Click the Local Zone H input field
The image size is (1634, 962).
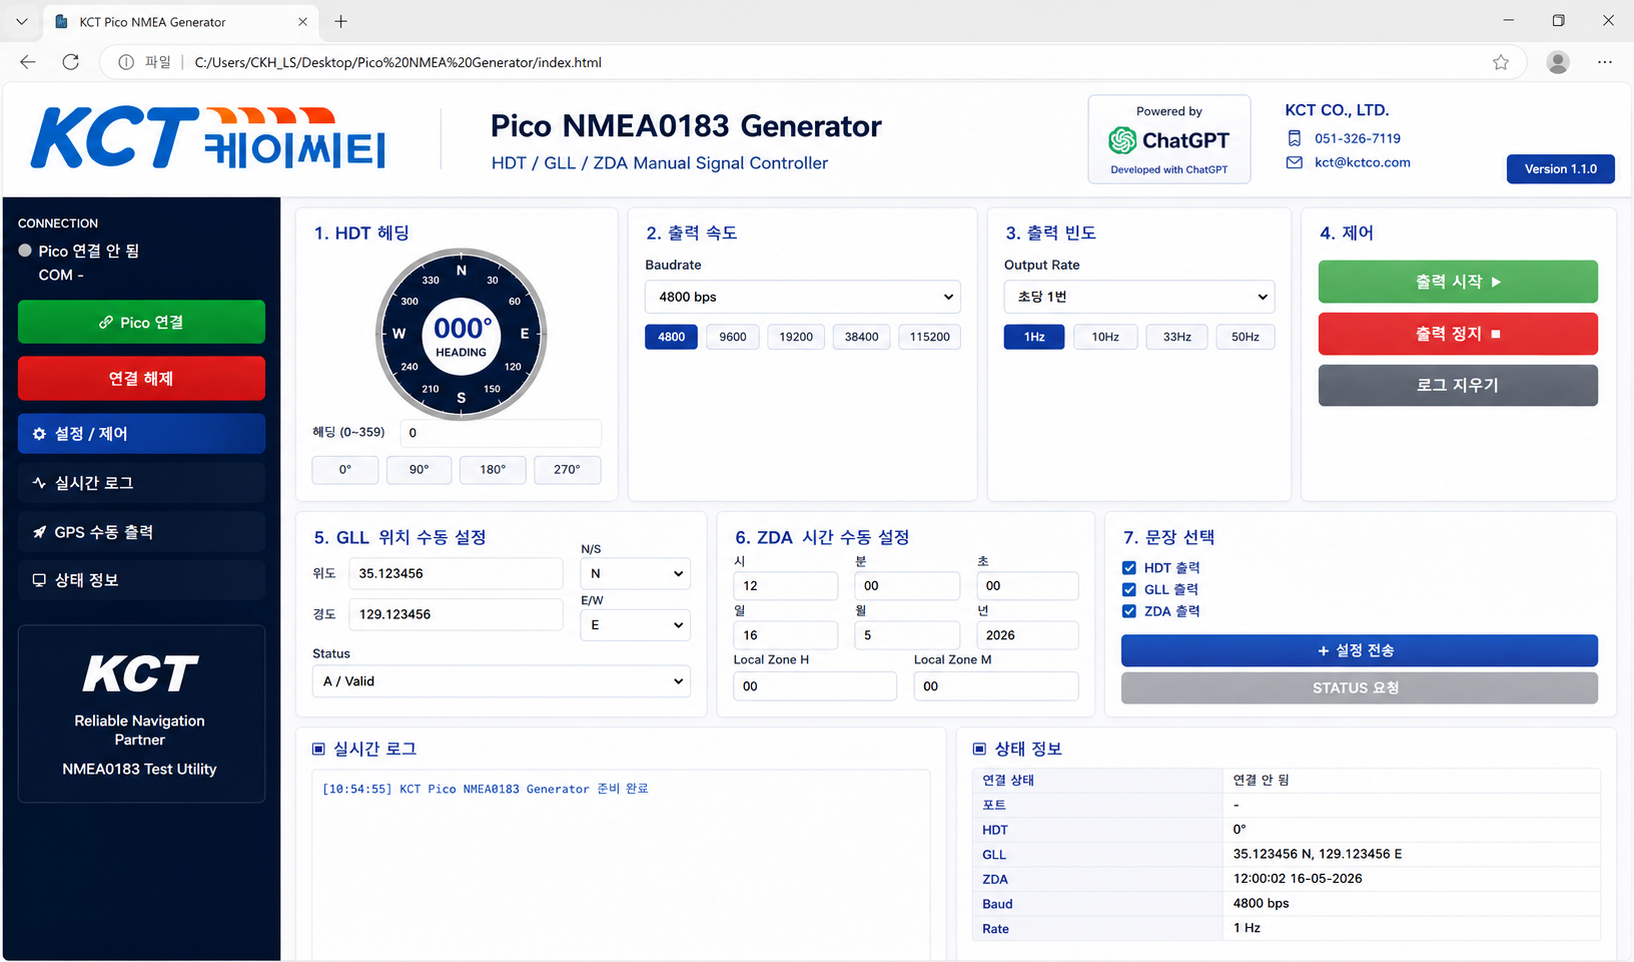(x=815, y=686)
